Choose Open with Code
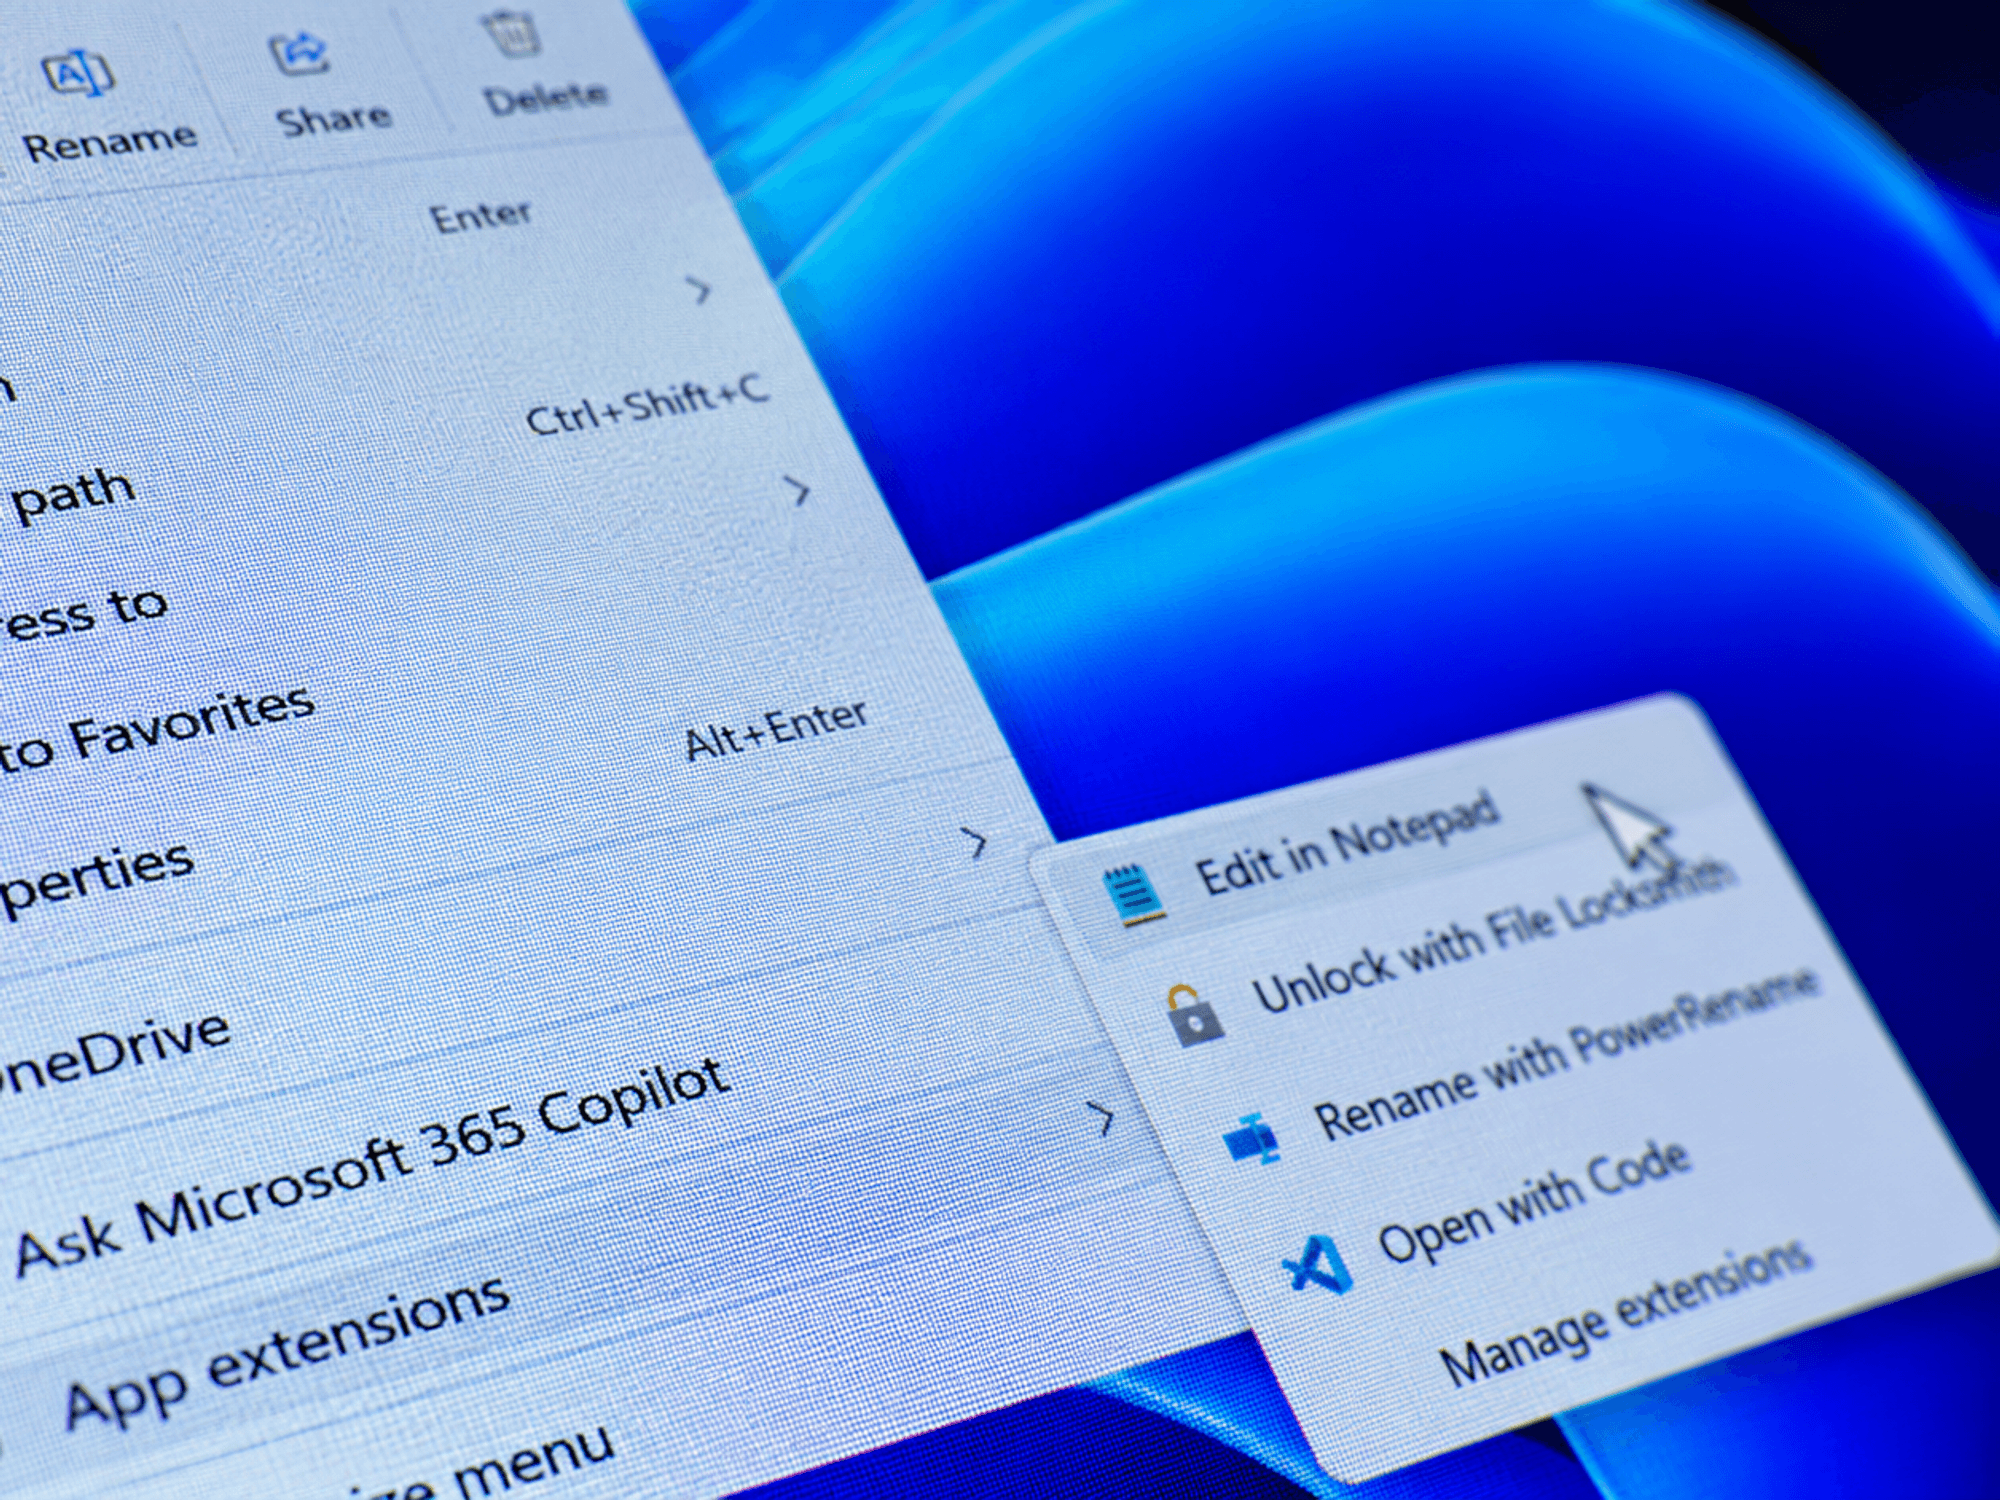This screenshot has height=1500, width=2000. 1535,1203
